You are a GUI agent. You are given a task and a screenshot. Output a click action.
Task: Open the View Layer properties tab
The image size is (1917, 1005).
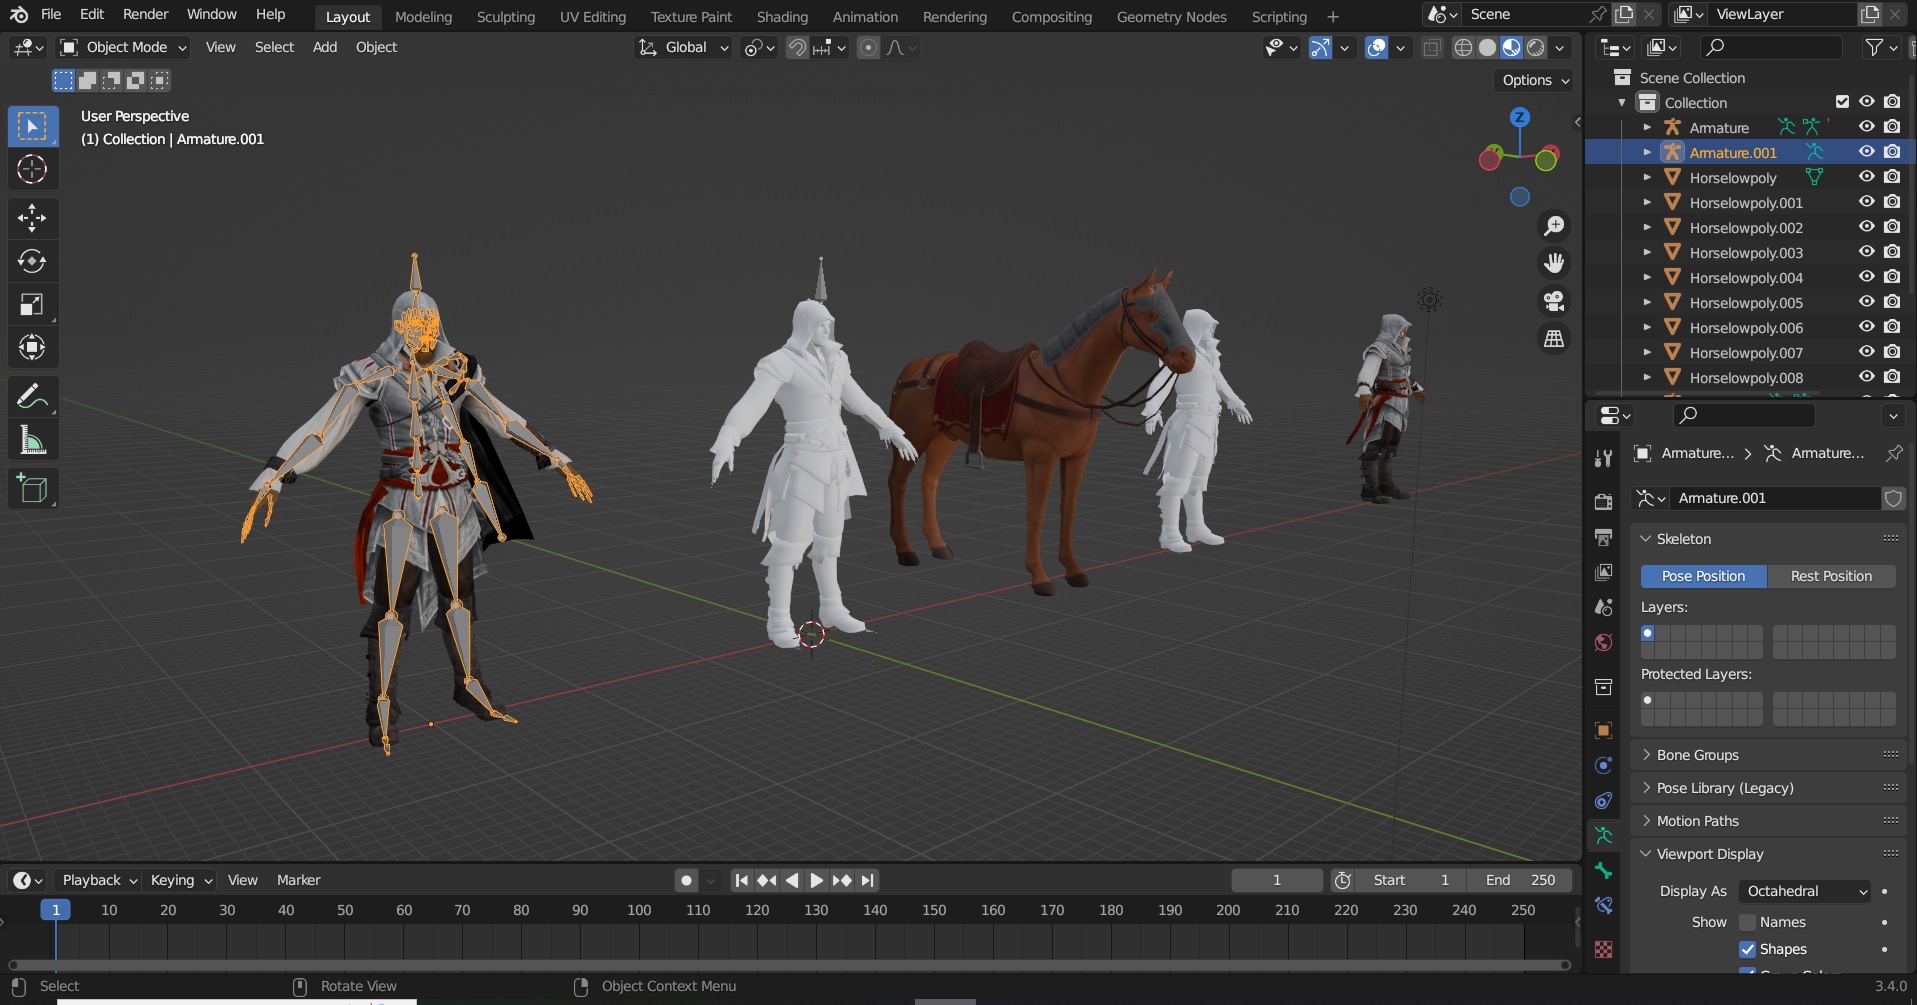(1604, 572)
